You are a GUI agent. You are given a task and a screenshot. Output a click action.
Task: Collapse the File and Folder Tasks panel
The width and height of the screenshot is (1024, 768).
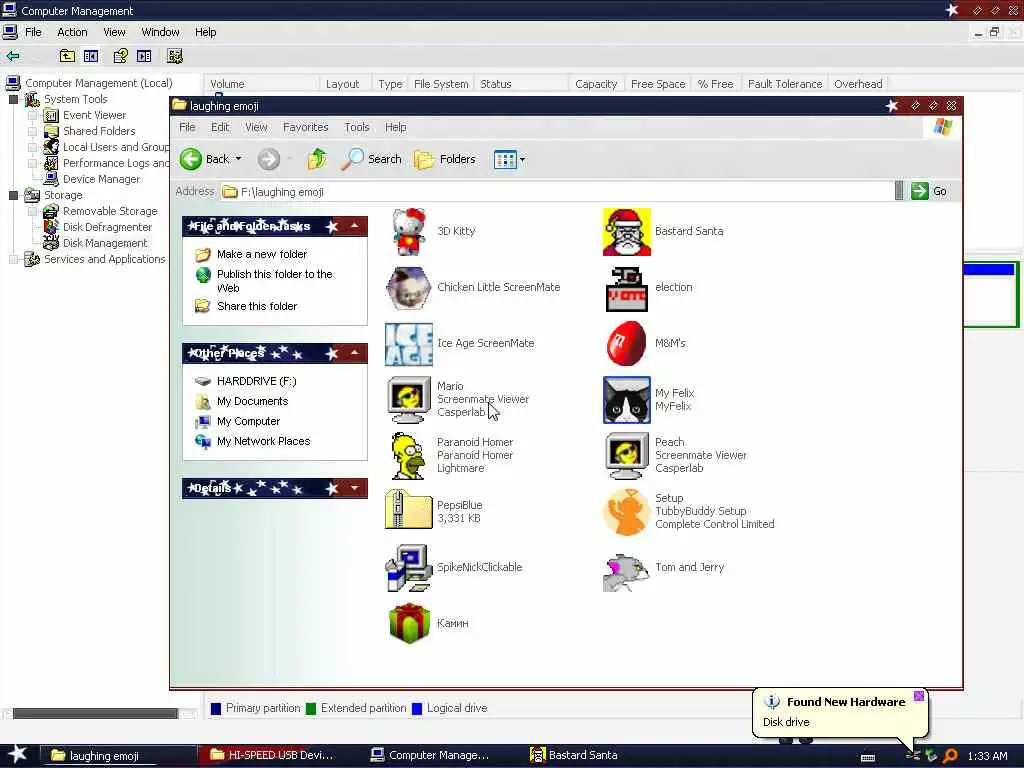355,226
